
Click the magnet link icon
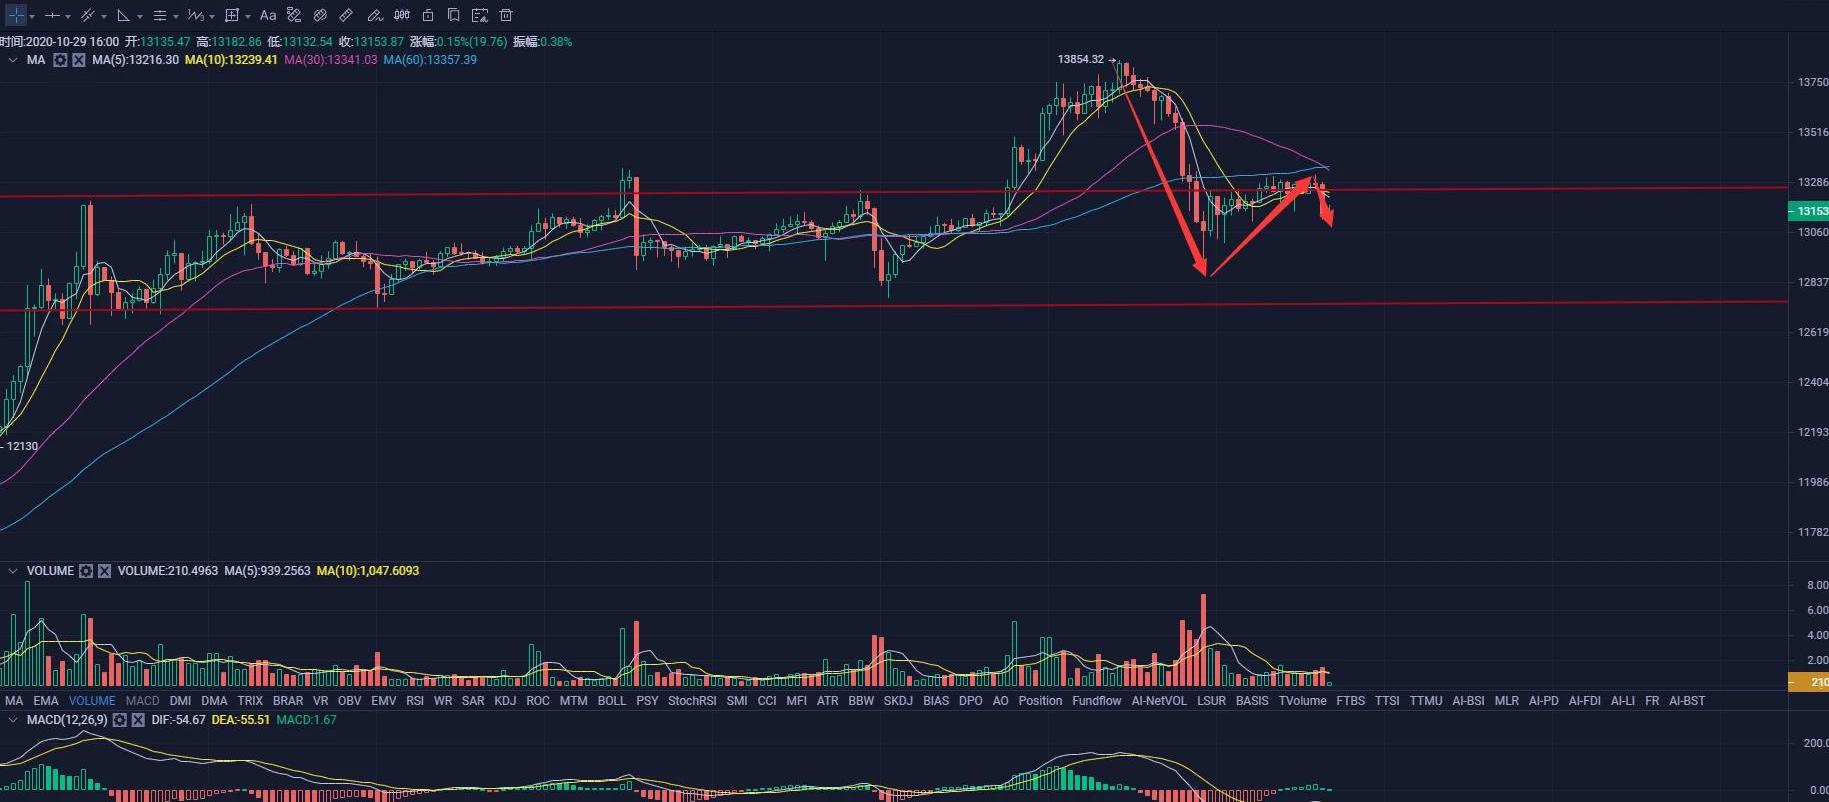pos(320,15)
